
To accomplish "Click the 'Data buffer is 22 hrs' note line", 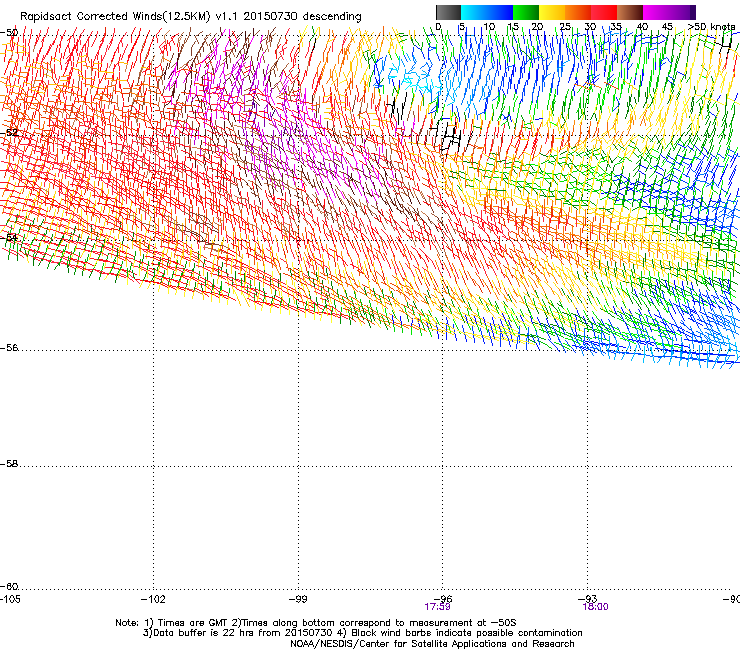I will (362, 633).
